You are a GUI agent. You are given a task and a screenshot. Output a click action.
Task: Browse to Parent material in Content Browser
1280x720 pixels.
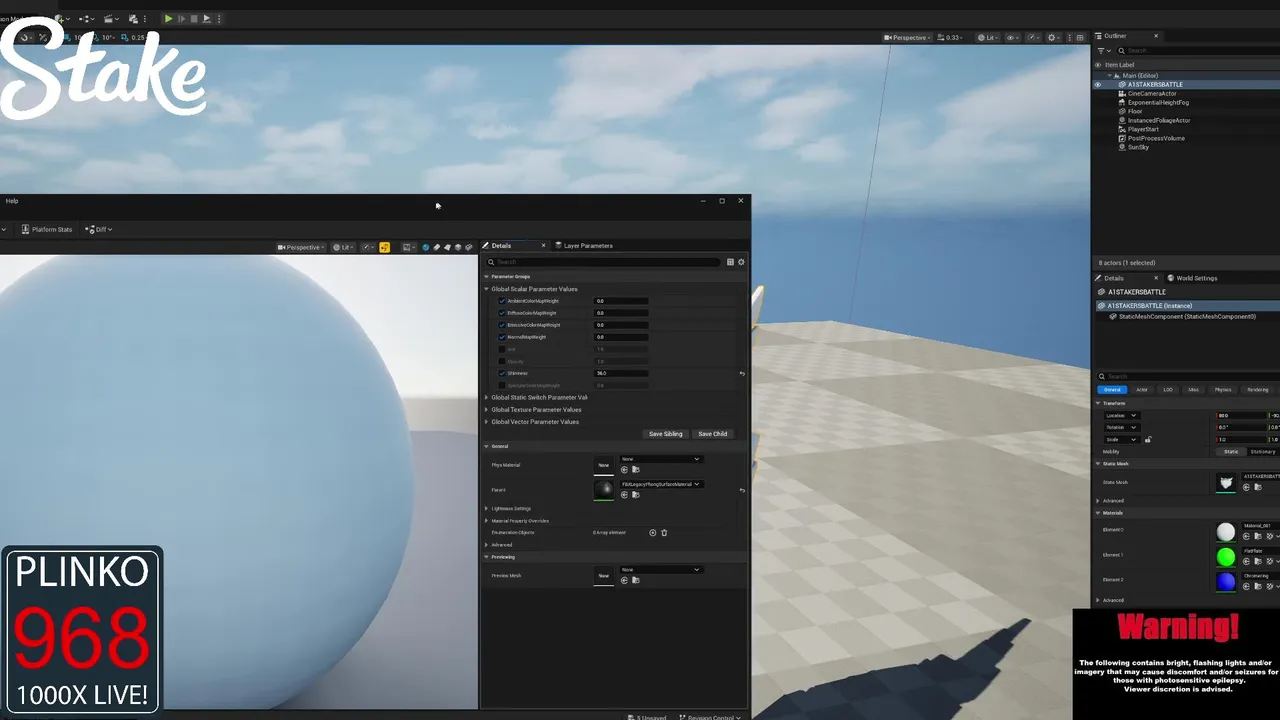click(x=635, y=494)
